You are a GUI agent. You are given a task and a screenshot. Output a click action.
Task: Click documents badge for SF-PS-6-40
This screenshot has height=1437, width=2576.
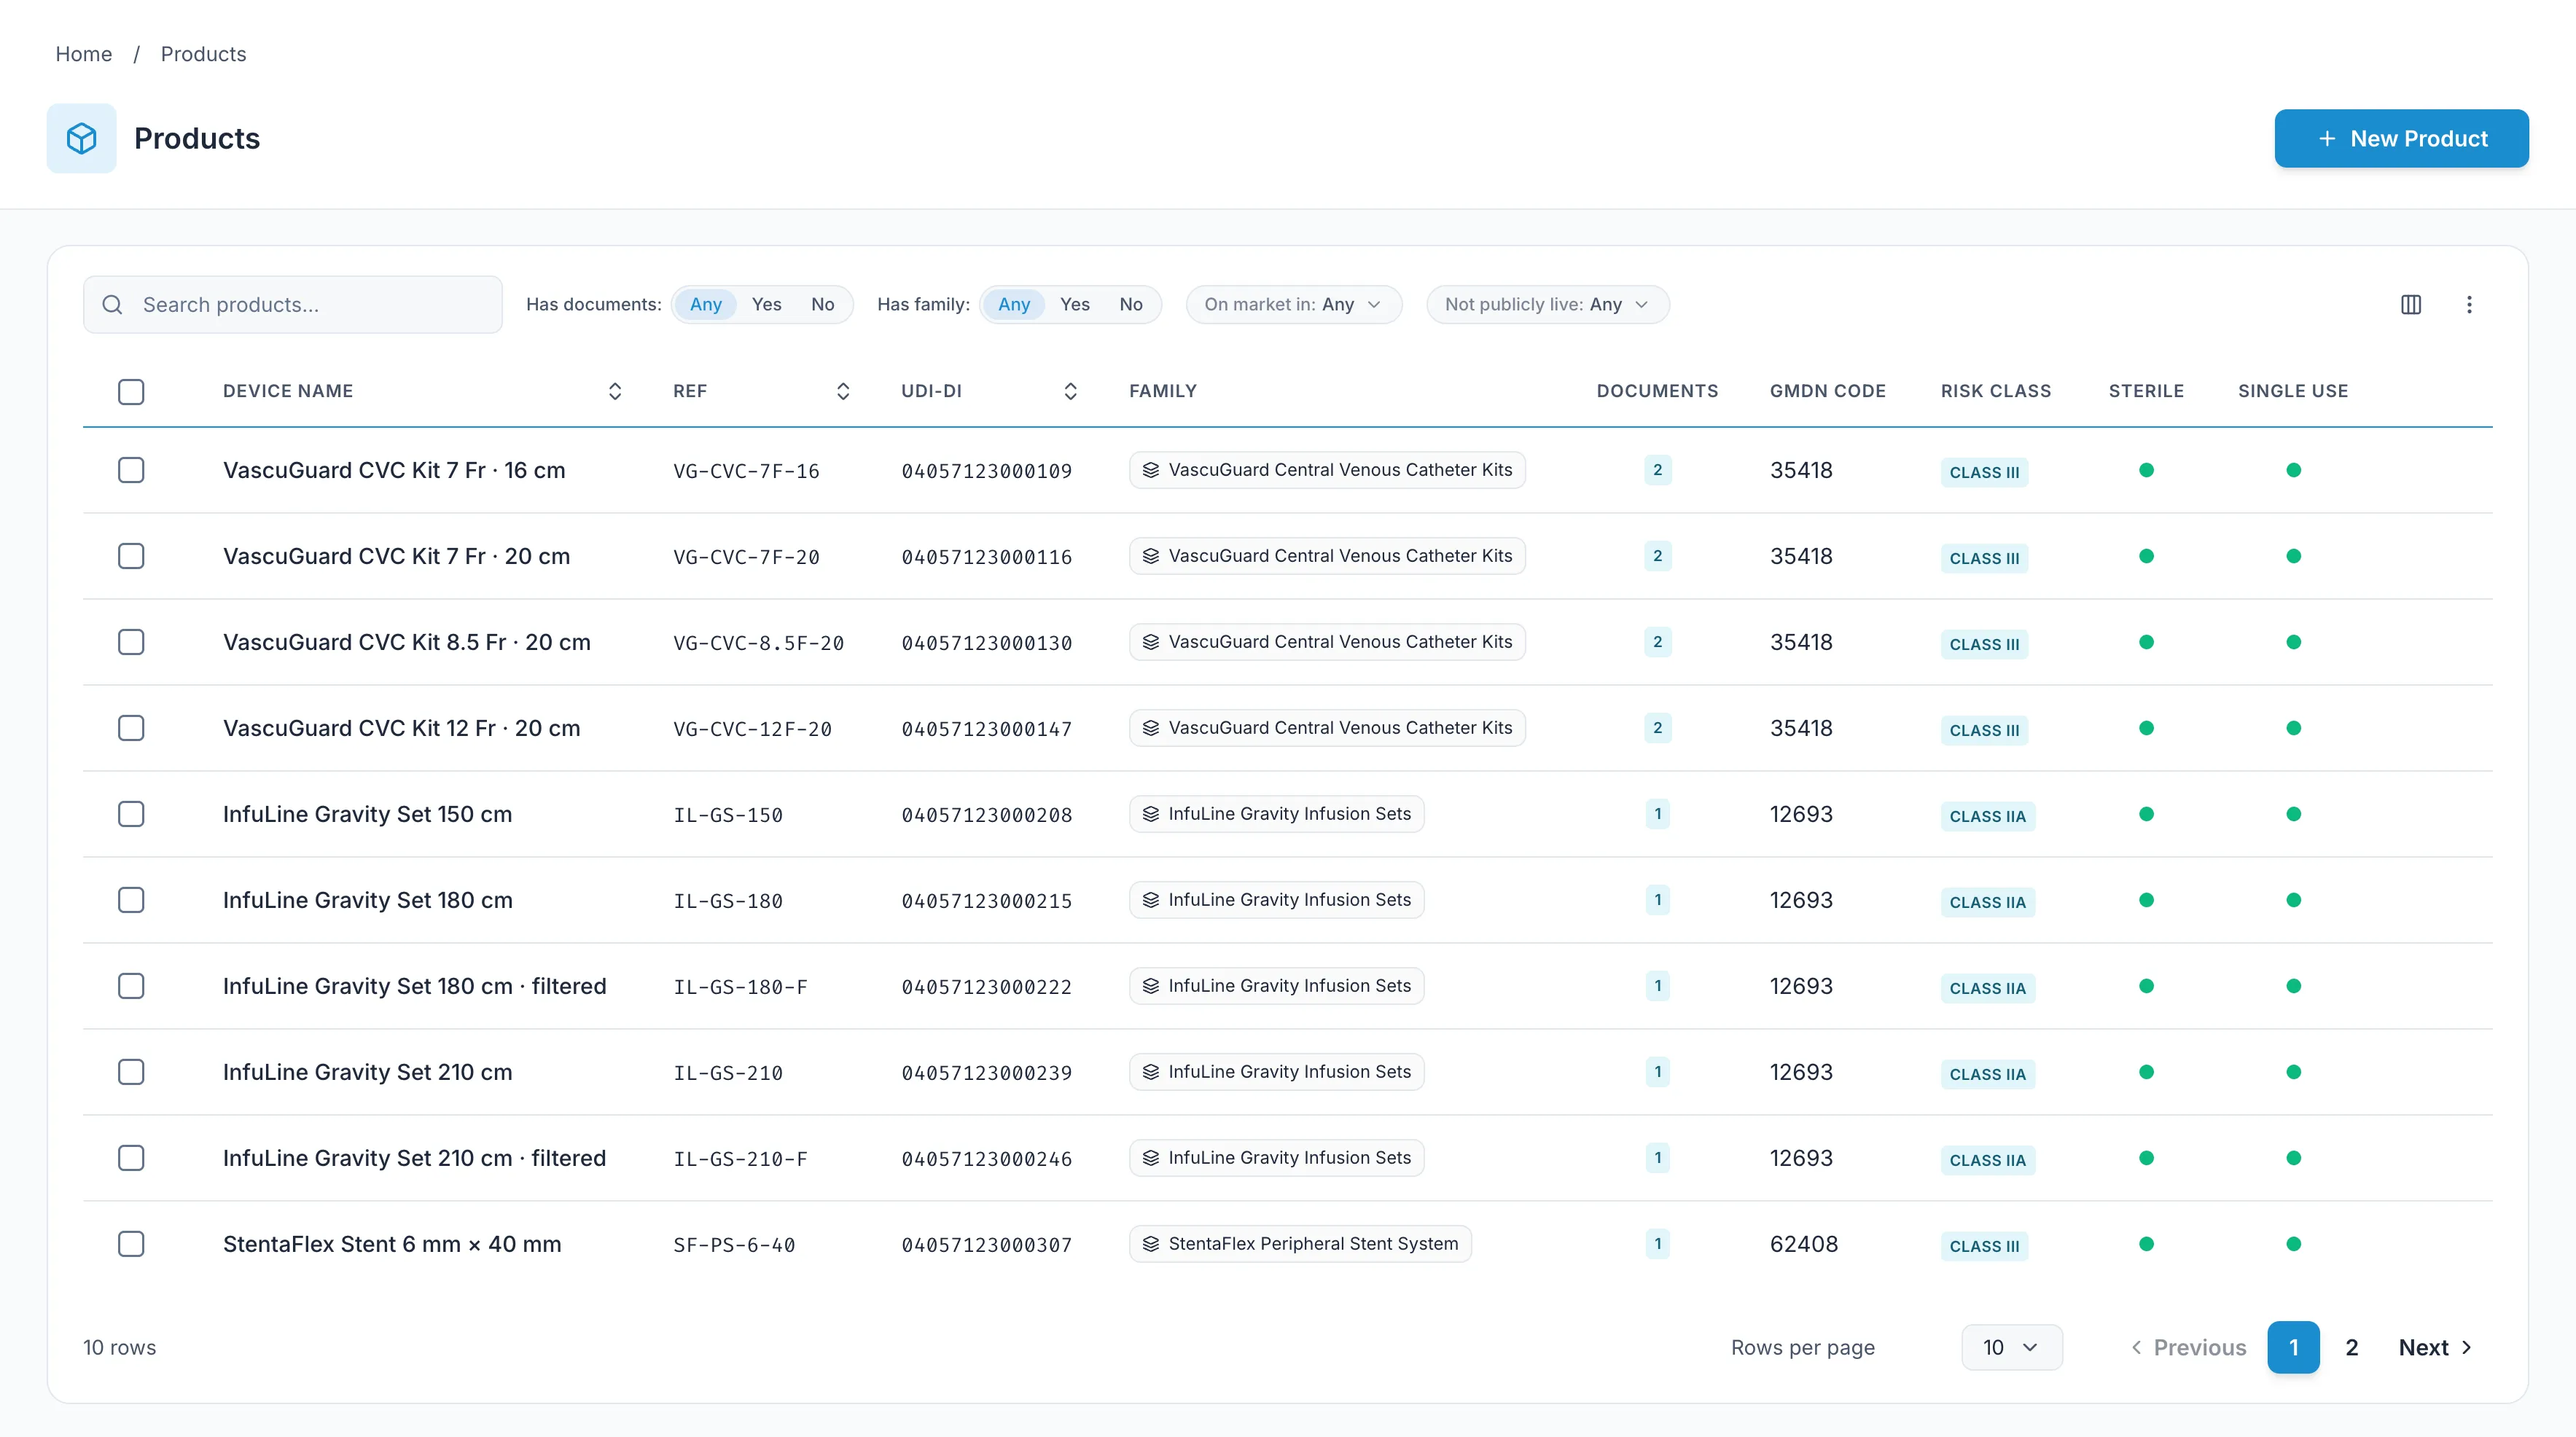pos(1657,1244)
